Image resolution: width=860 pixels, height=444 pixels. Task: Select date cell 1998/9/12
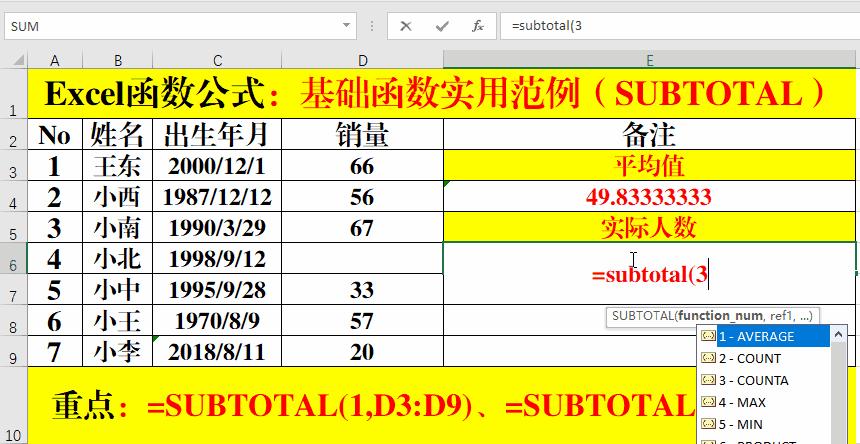click(217, 258)
